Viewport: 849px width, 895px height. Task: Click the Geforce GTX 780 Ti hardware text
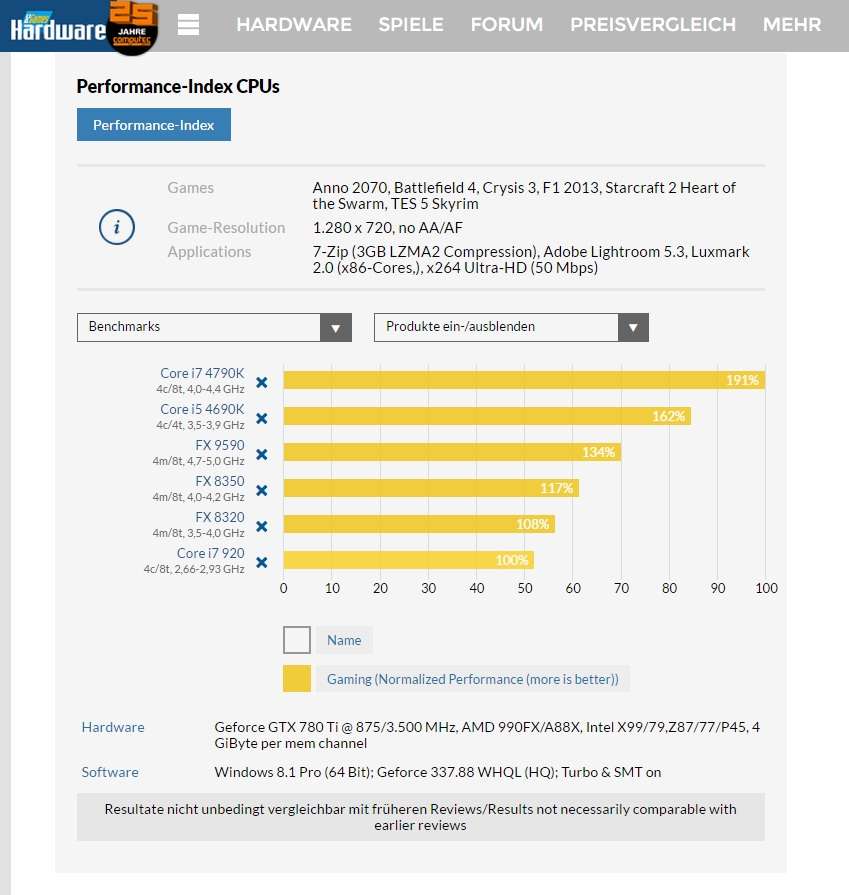[x=487, y=735]
